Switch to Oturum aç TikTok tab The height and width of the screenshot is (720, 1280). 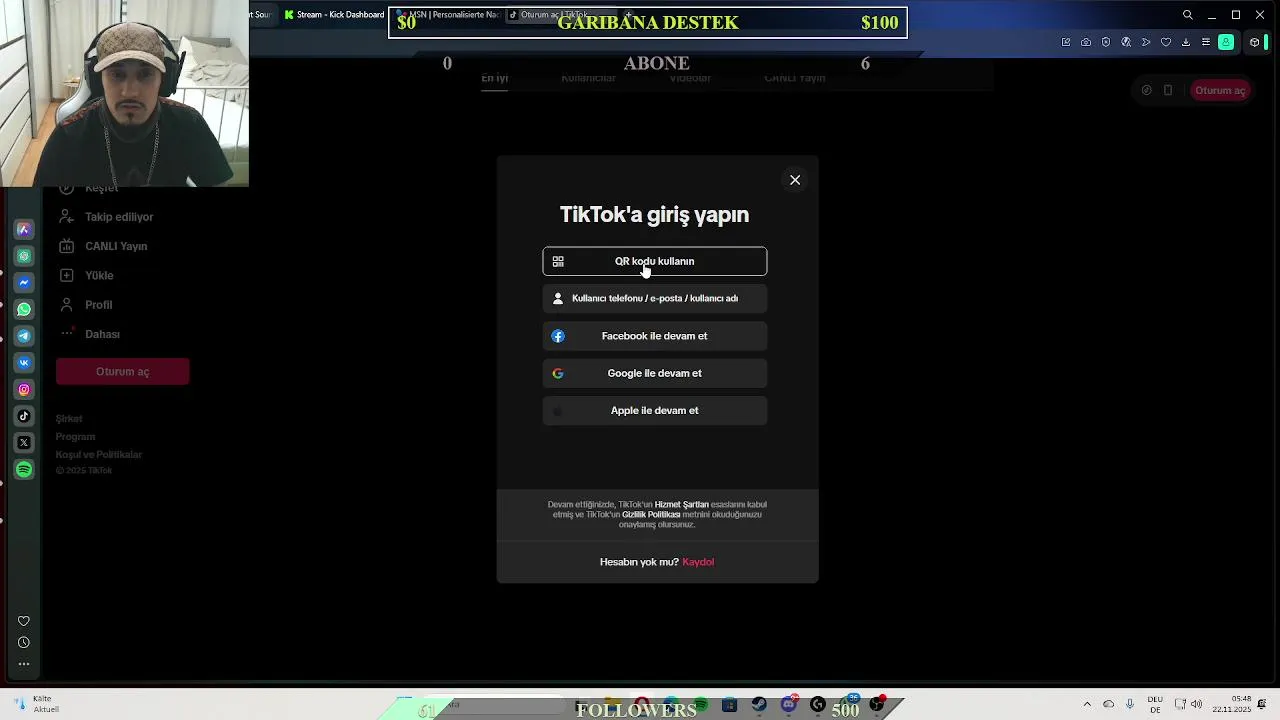(x=560, y=15)
